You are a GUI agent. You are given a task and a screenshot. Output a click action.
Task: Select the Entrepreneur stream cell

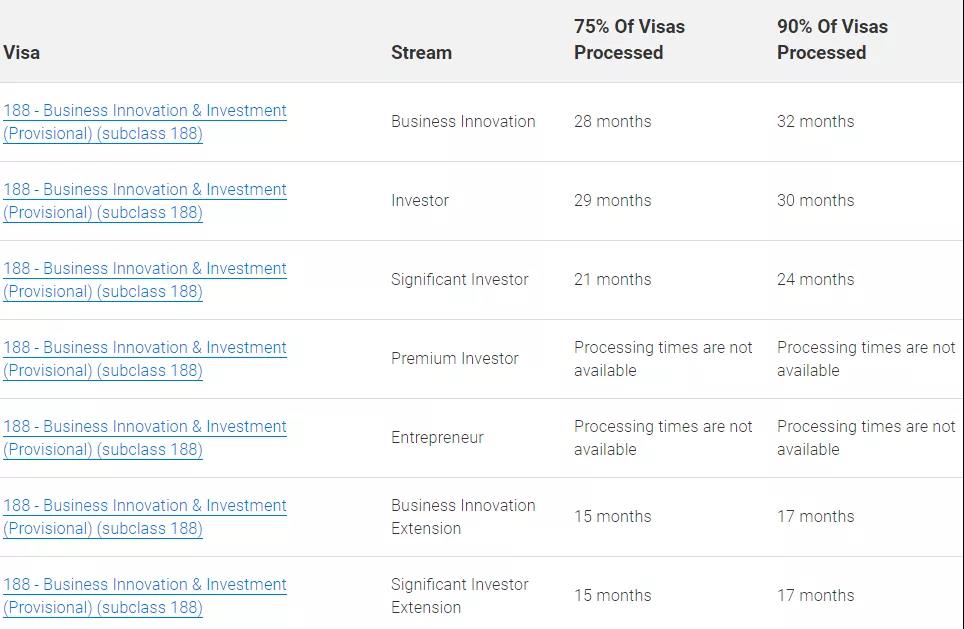[437, 438]
